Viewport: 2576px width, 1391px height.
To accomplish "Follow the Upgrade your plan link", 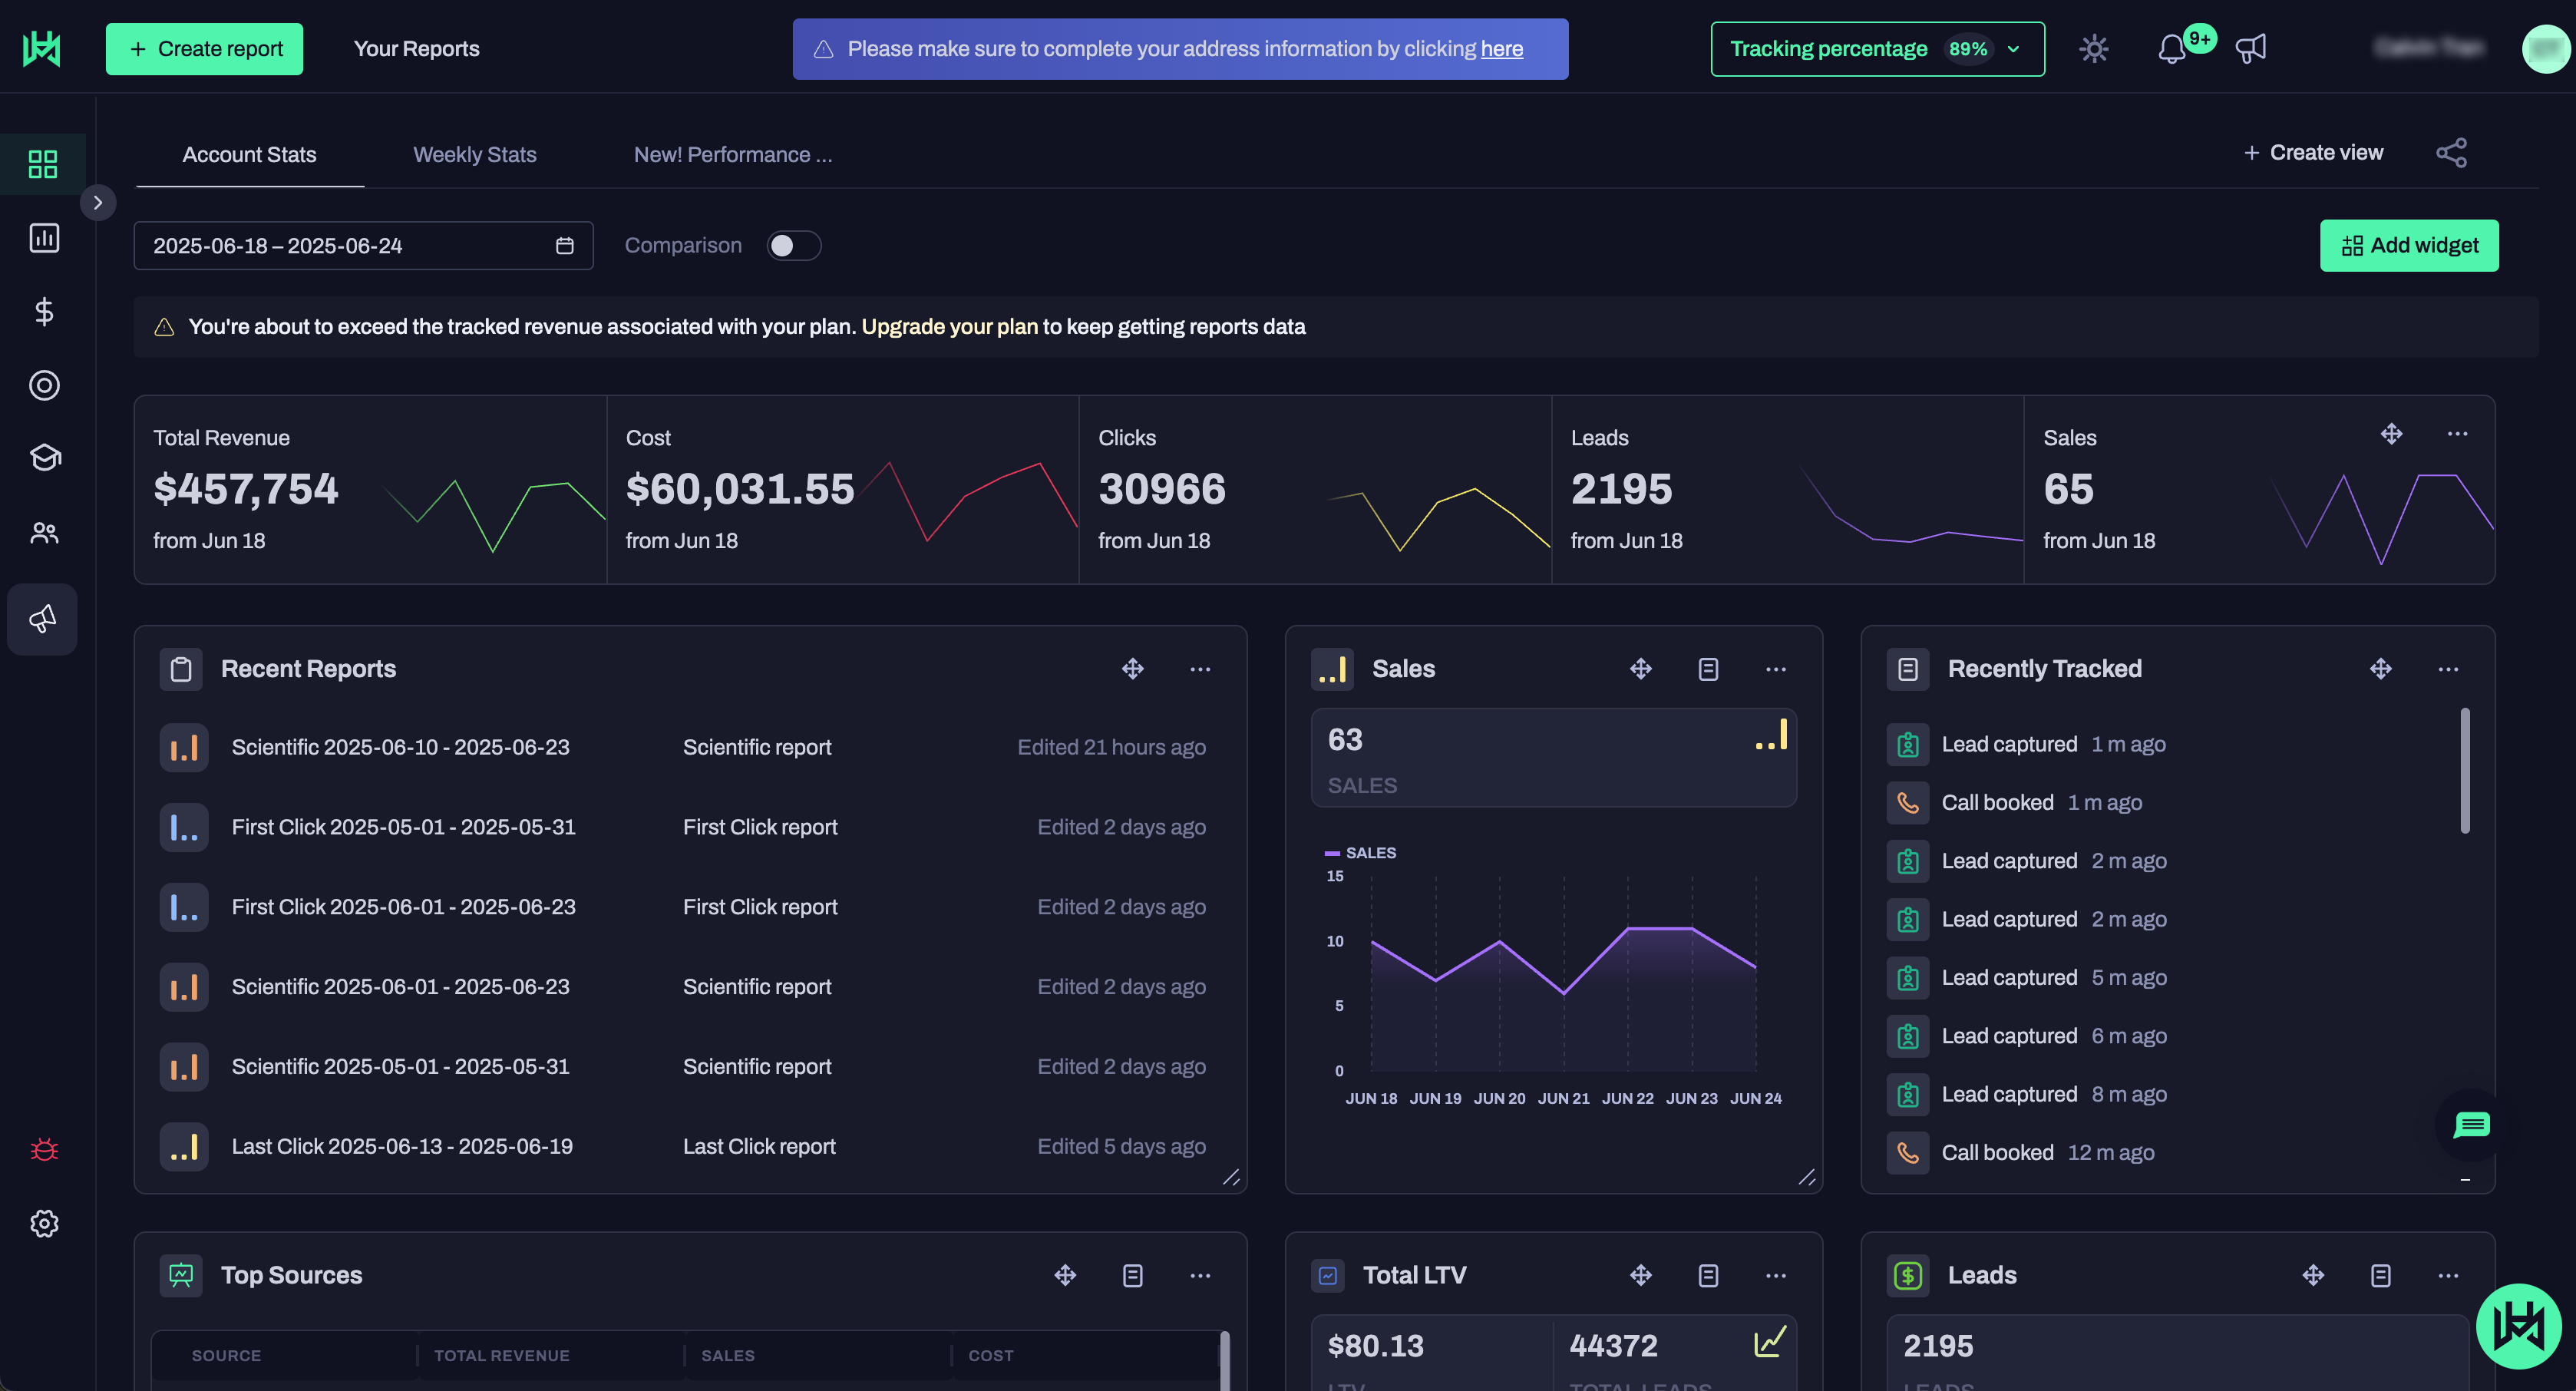I will (x=949, y=327).
